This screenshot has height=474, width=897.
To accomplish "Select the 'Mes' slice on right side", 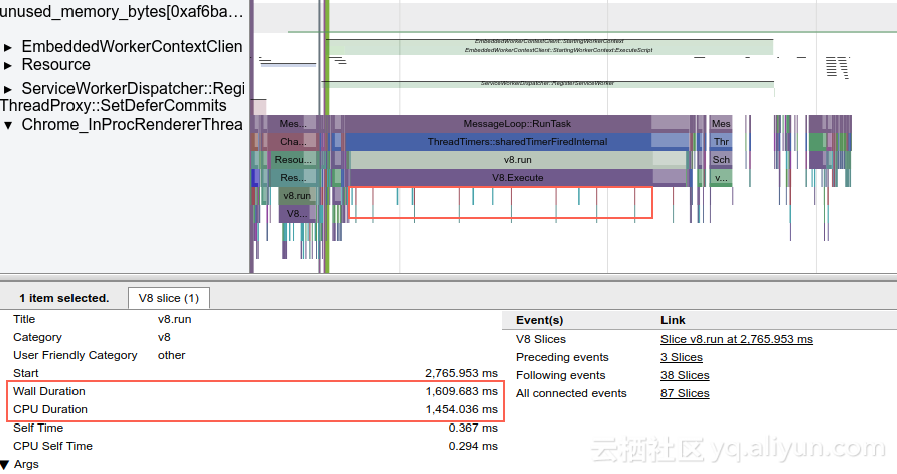I will tap(721, 124).
